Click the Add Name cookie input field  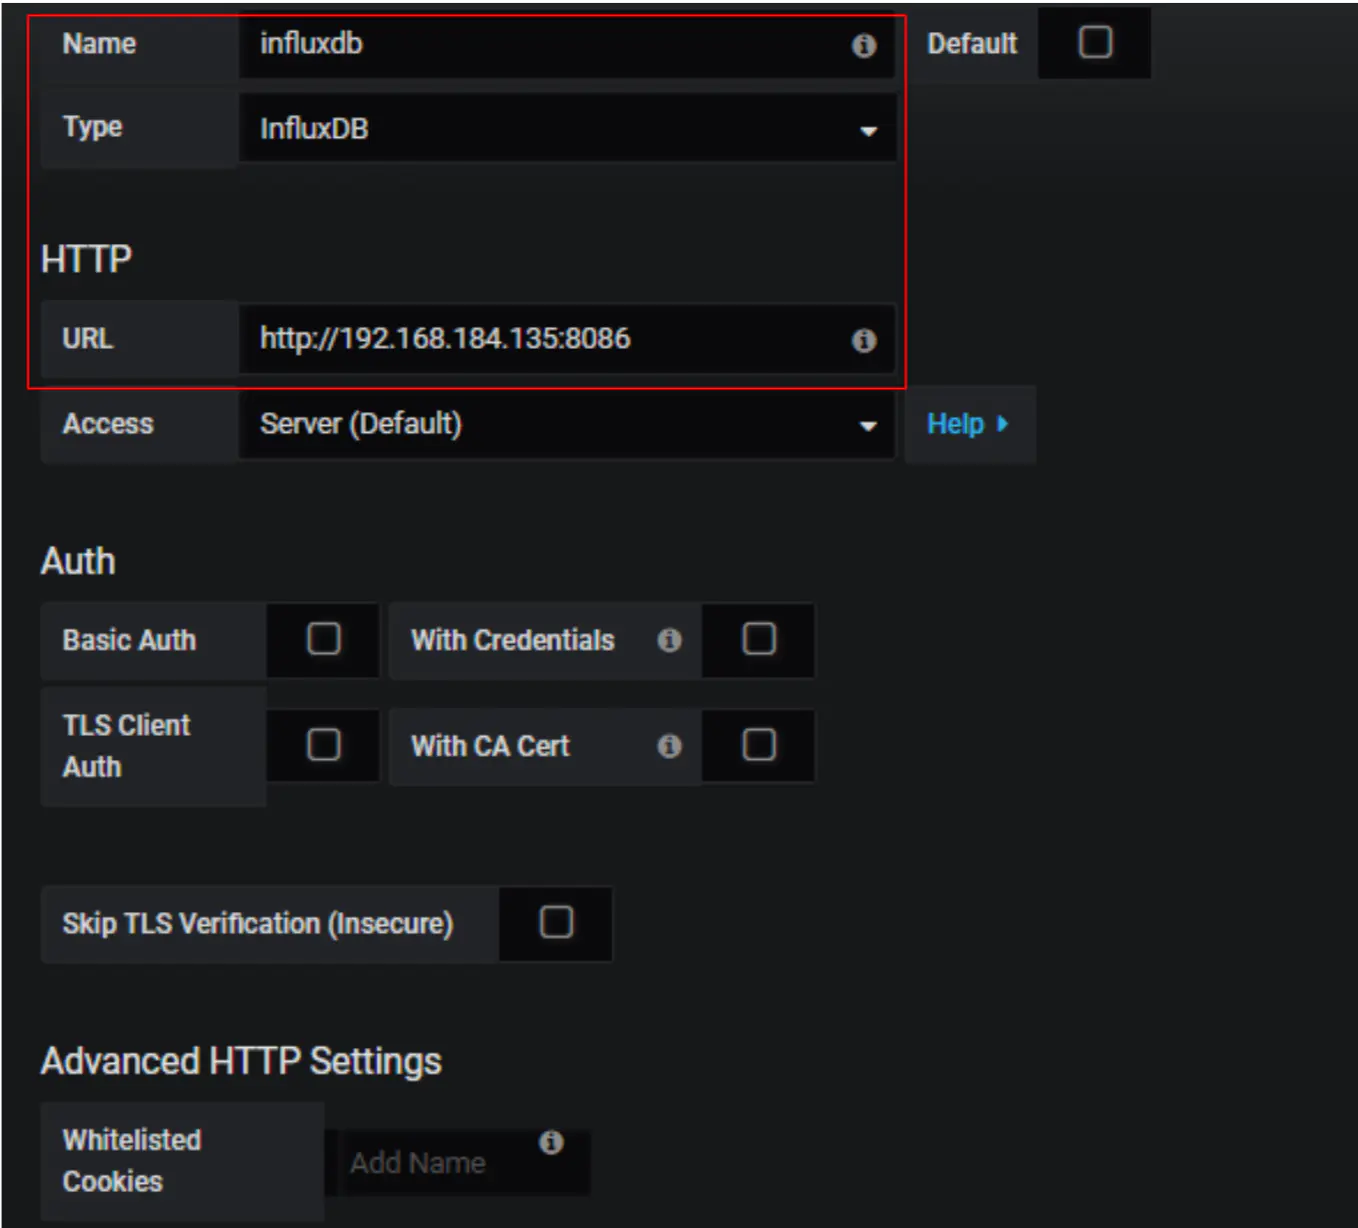(x=458, y=1162)
